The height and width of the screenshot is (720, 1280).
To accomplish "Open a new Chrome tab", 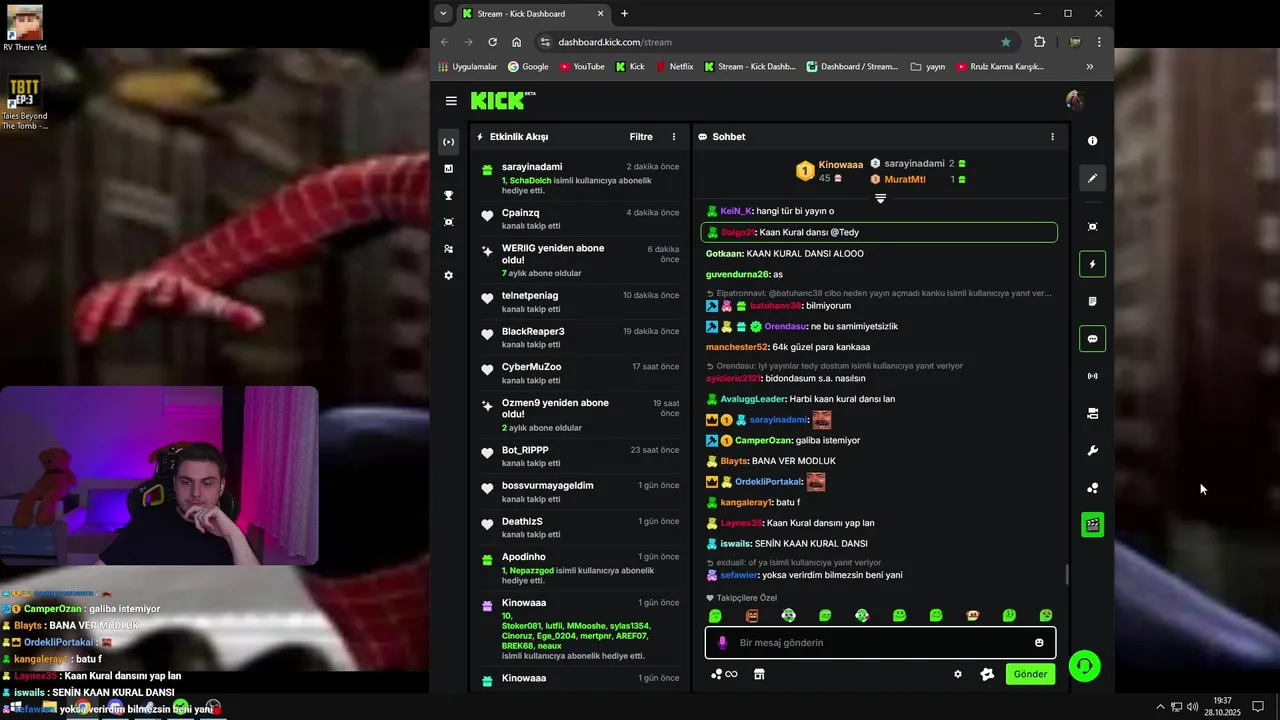I will pyautogui.click(x=624, y=14).
